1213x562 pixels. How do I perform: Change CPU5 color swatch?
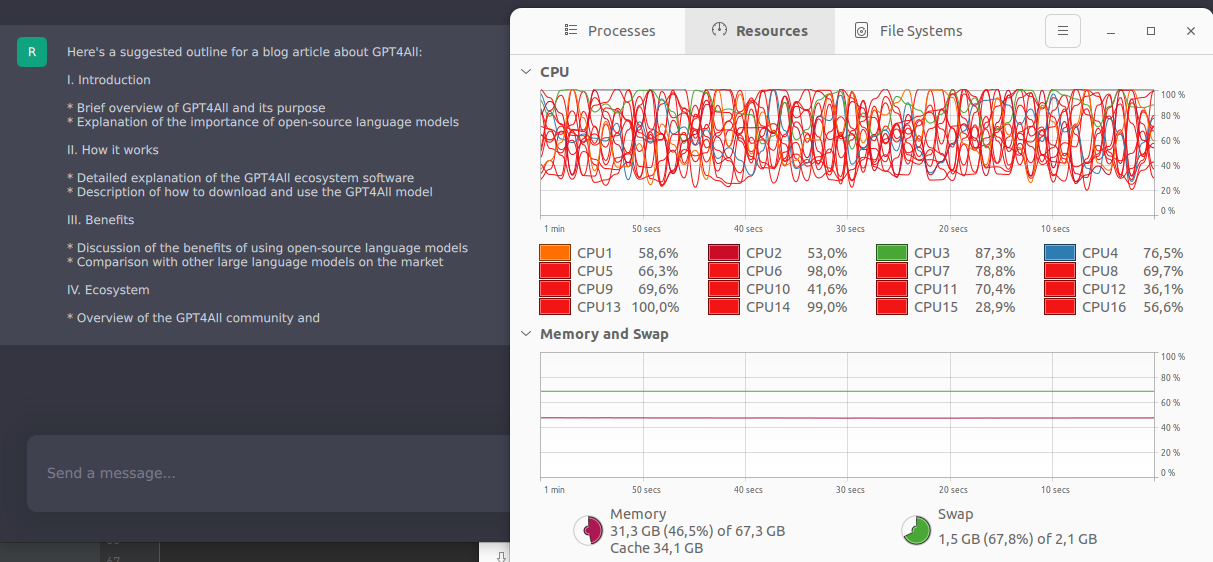coord(555,271)
